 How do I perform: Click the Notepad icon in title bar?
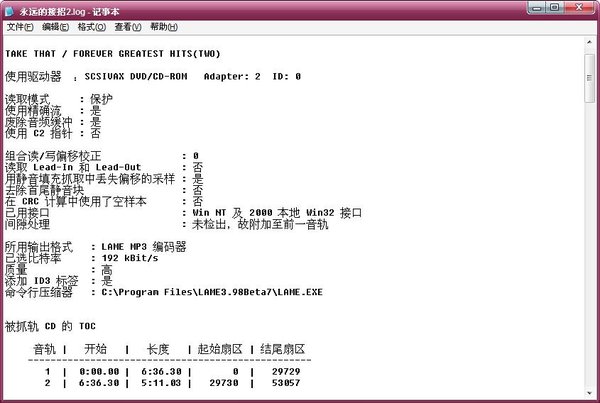[10, 11]
